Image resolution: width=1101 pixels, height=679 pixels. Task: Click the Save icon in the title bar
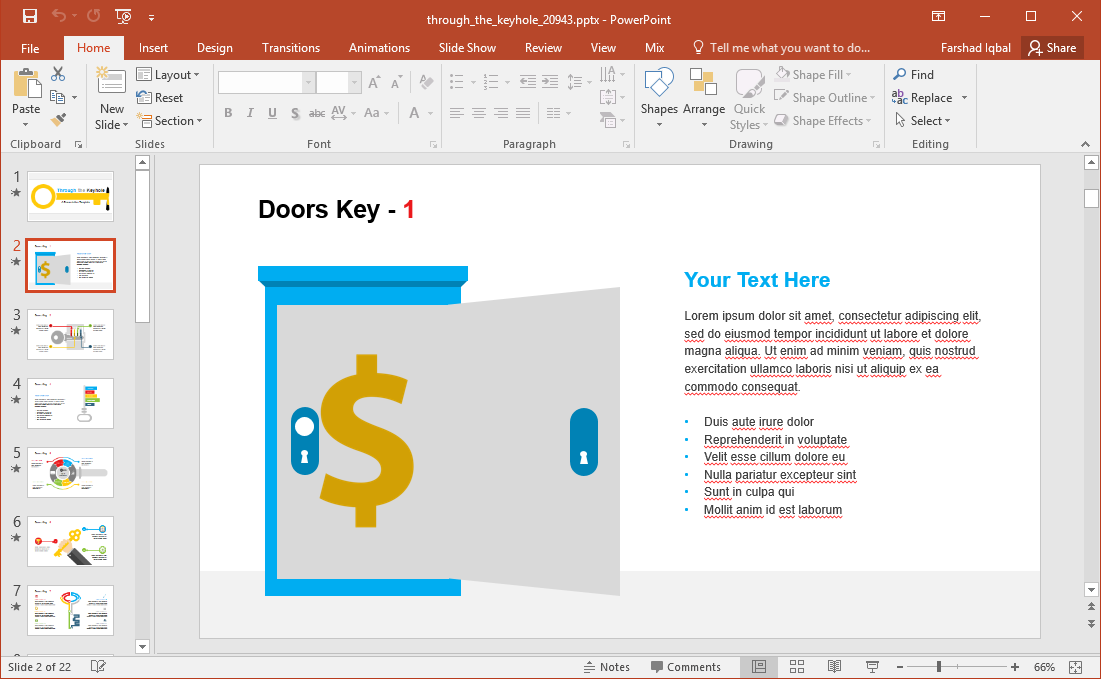(29, 16)
